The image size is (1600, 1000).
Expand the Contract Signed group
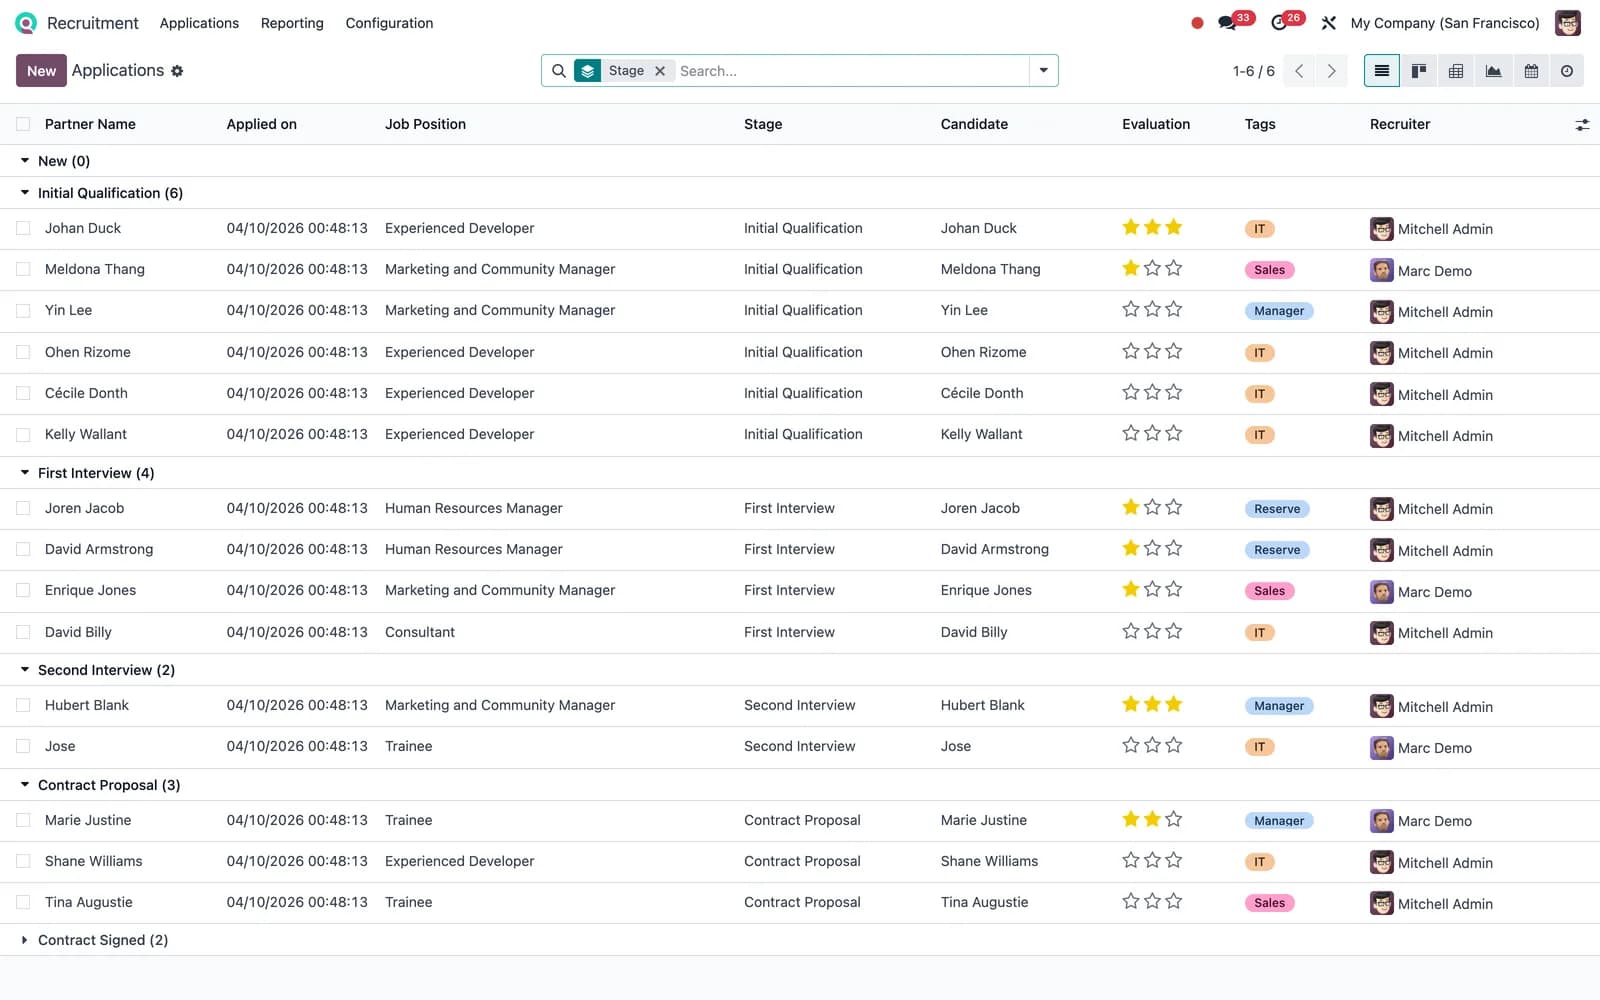25,940
